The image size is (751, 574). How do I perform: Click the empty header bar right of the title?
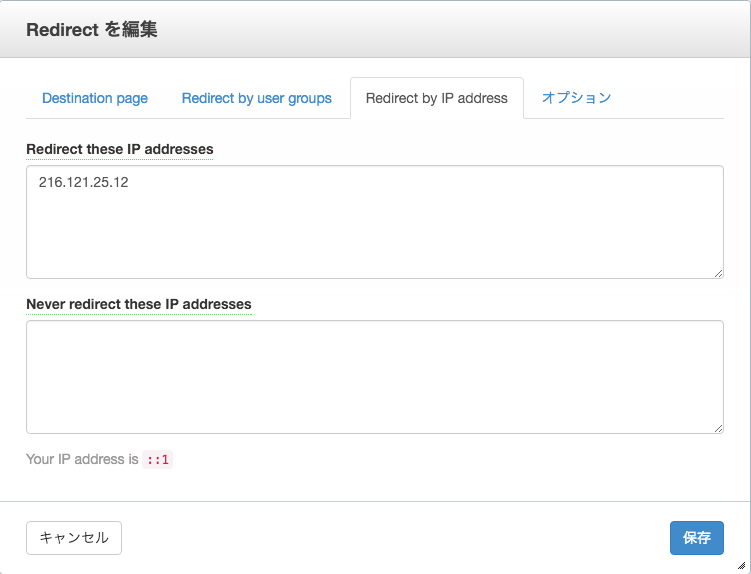click(x=450, y=30)
